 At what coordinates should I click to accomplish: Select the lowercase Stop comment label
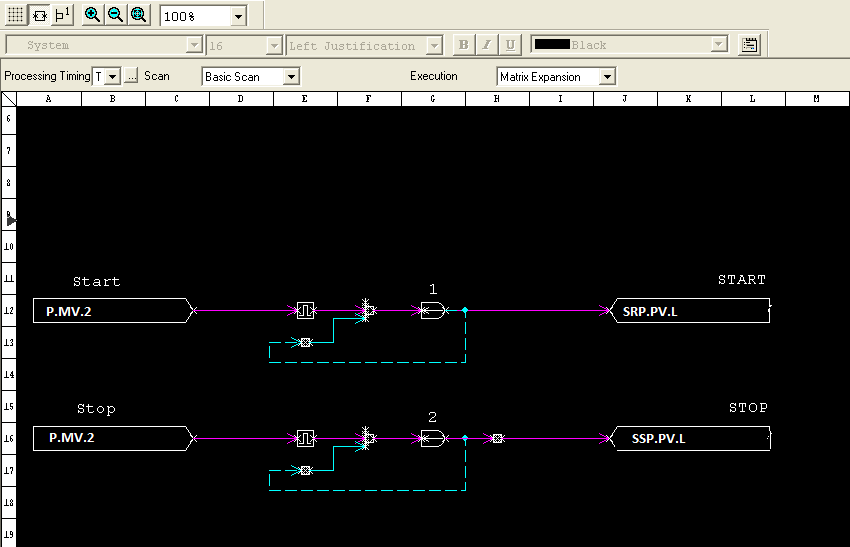pos(96,409)
